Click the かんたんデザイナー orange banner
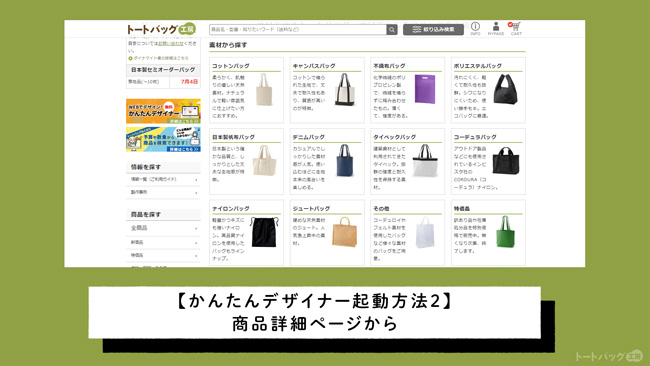This screenshot has height=366, width=650. [163, 111]
